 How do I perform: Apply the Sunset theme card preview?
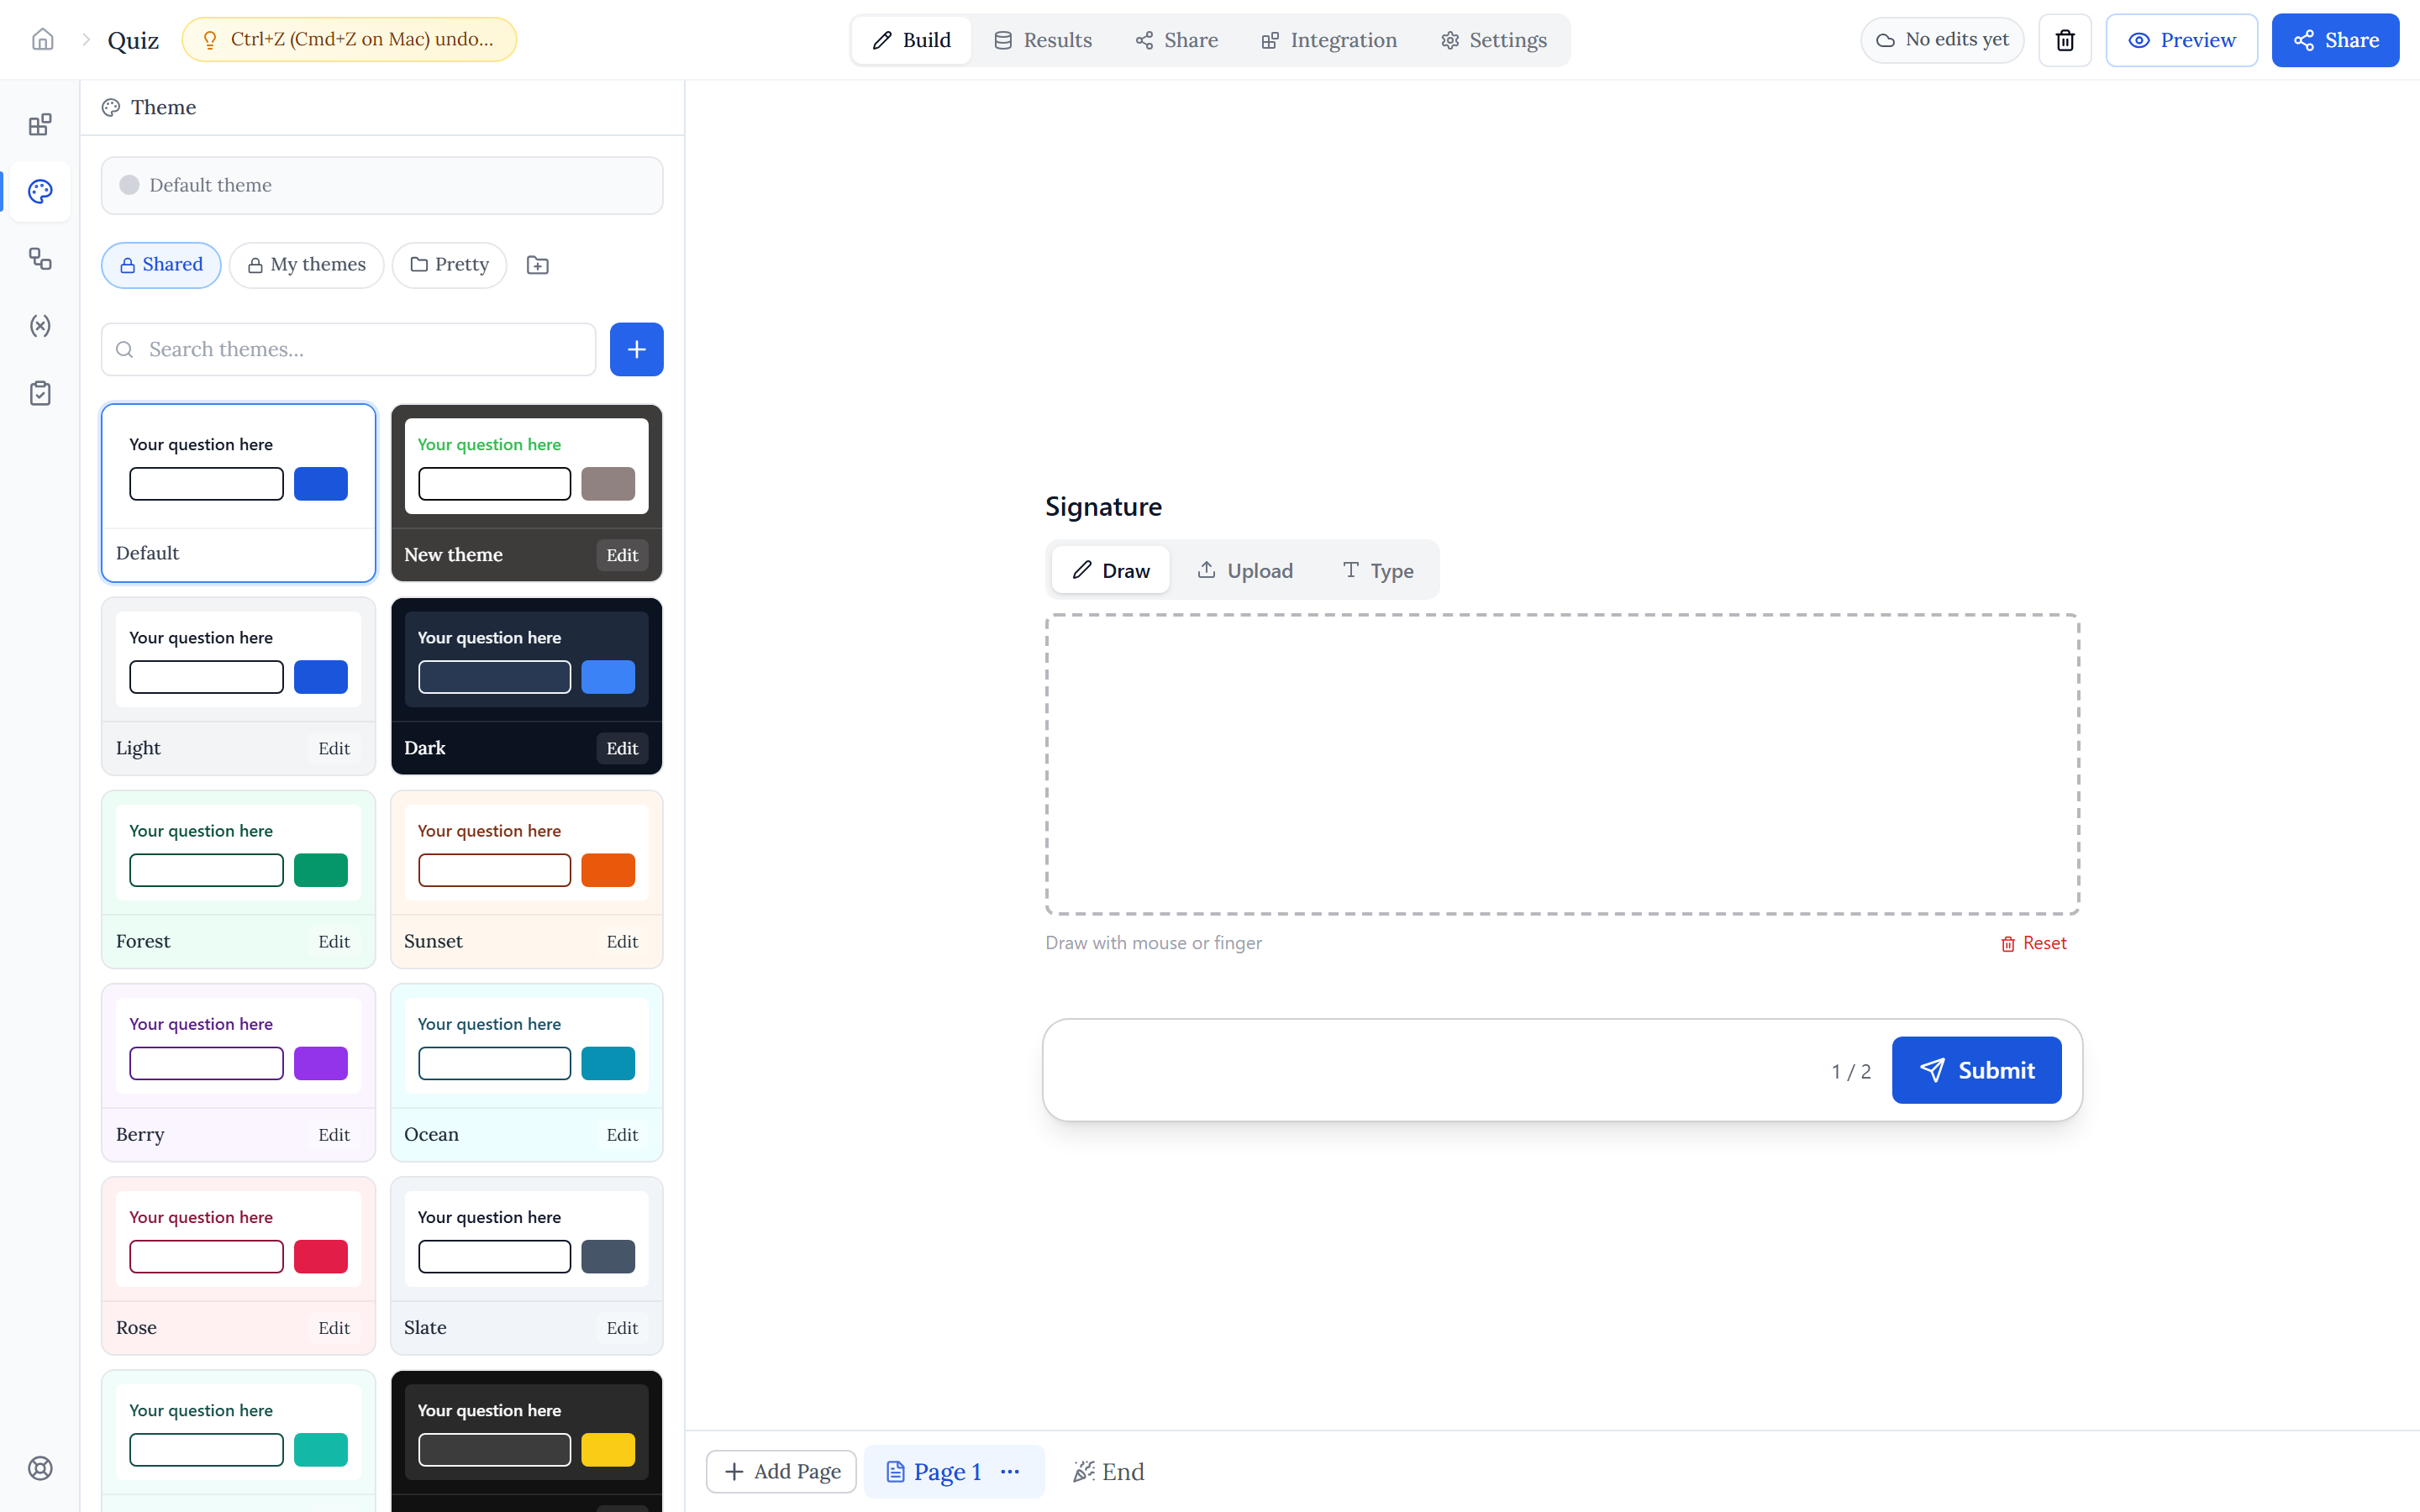coord(527,852)
